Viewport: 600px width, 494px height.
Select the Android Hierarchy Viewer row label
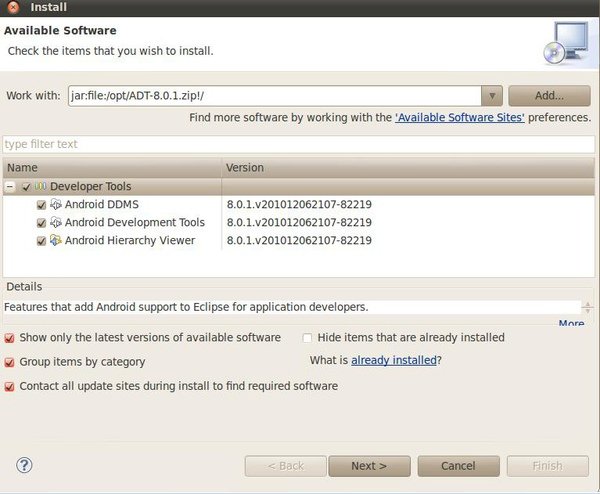(x=130, y=240)
